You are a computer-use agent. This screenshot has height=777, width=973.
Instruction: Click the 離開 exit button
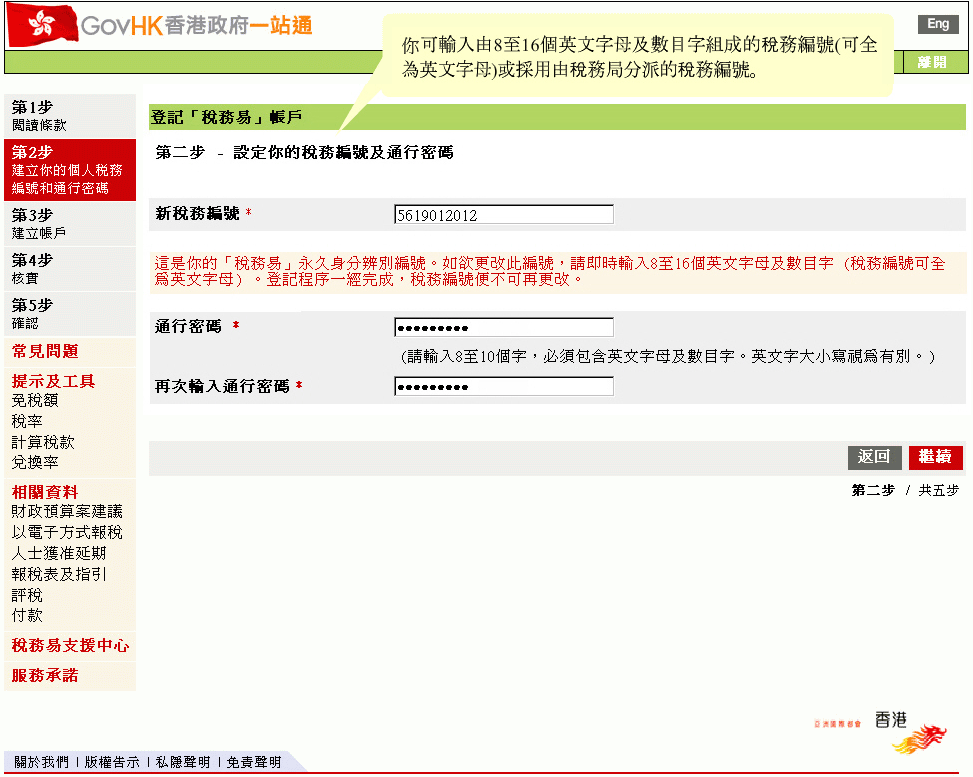[x=932, y=62]
